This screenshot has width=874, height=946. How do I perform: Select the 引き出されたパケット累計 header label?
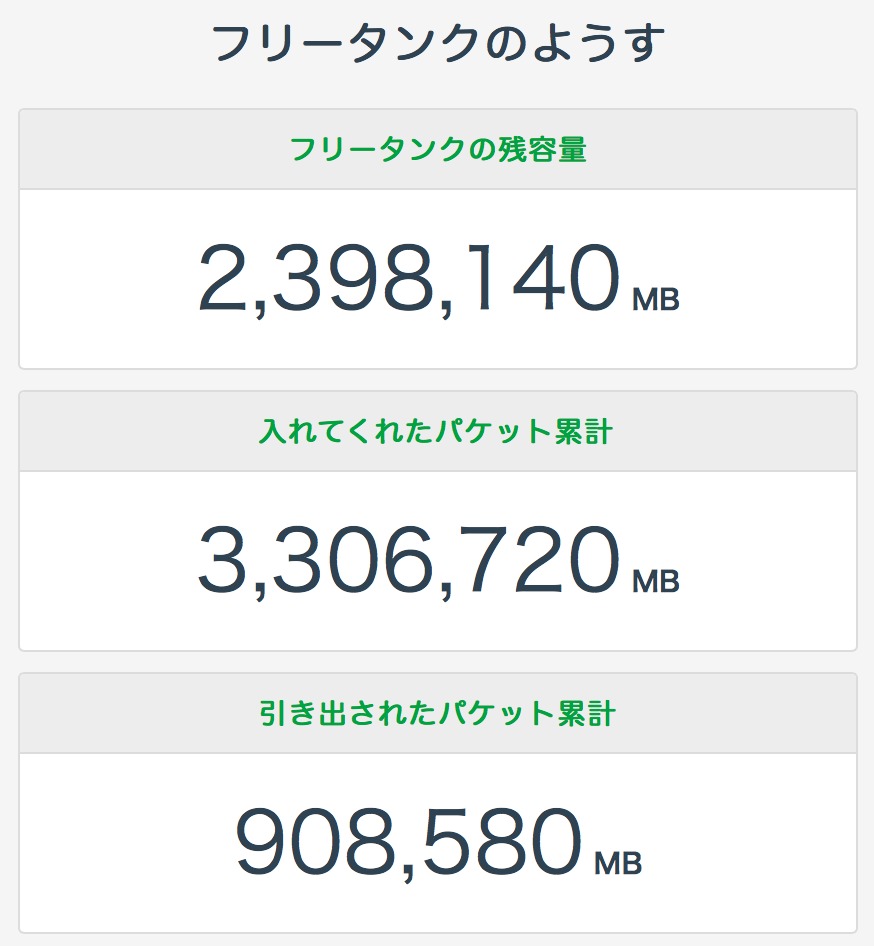[x=437, y=714]
